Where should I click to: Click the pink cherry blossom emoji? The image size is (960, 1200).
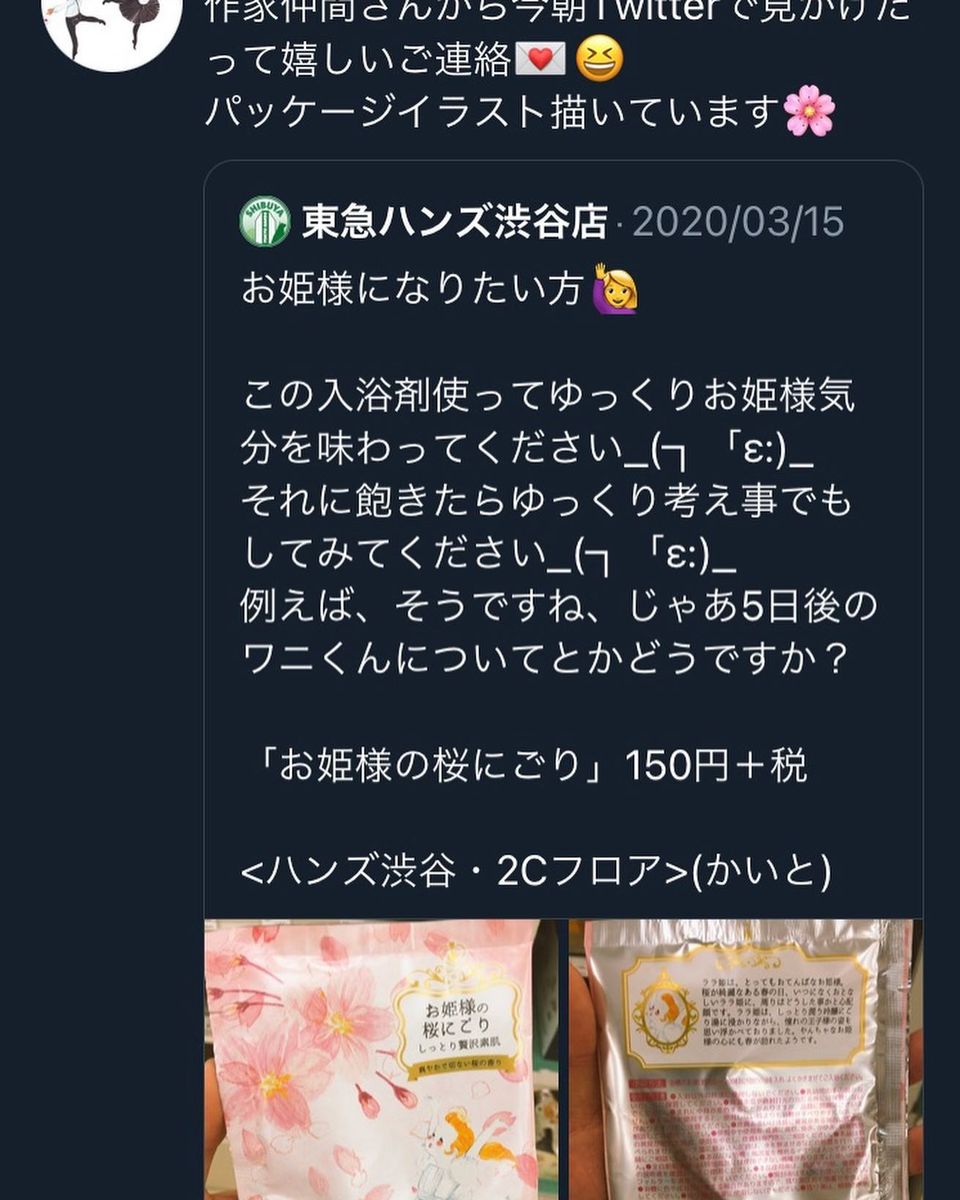pos(809,111)
